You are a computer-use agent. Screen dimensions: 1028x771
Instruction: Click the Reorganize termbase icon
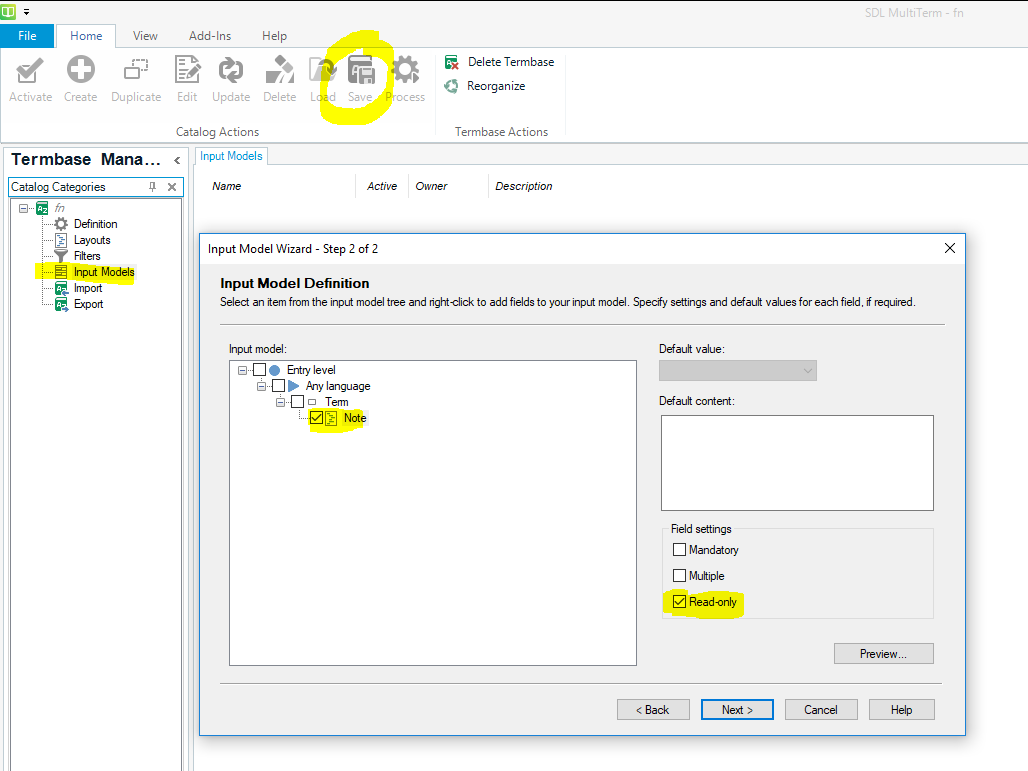pos(453,86)
